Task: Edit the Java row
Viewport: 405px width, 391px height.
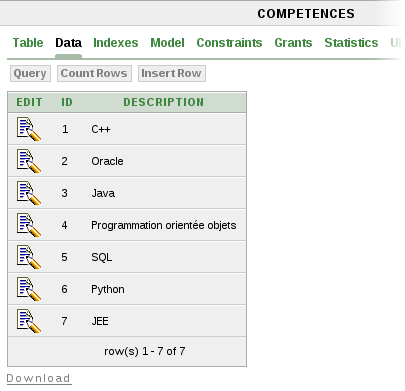Action: click(29, 193)
